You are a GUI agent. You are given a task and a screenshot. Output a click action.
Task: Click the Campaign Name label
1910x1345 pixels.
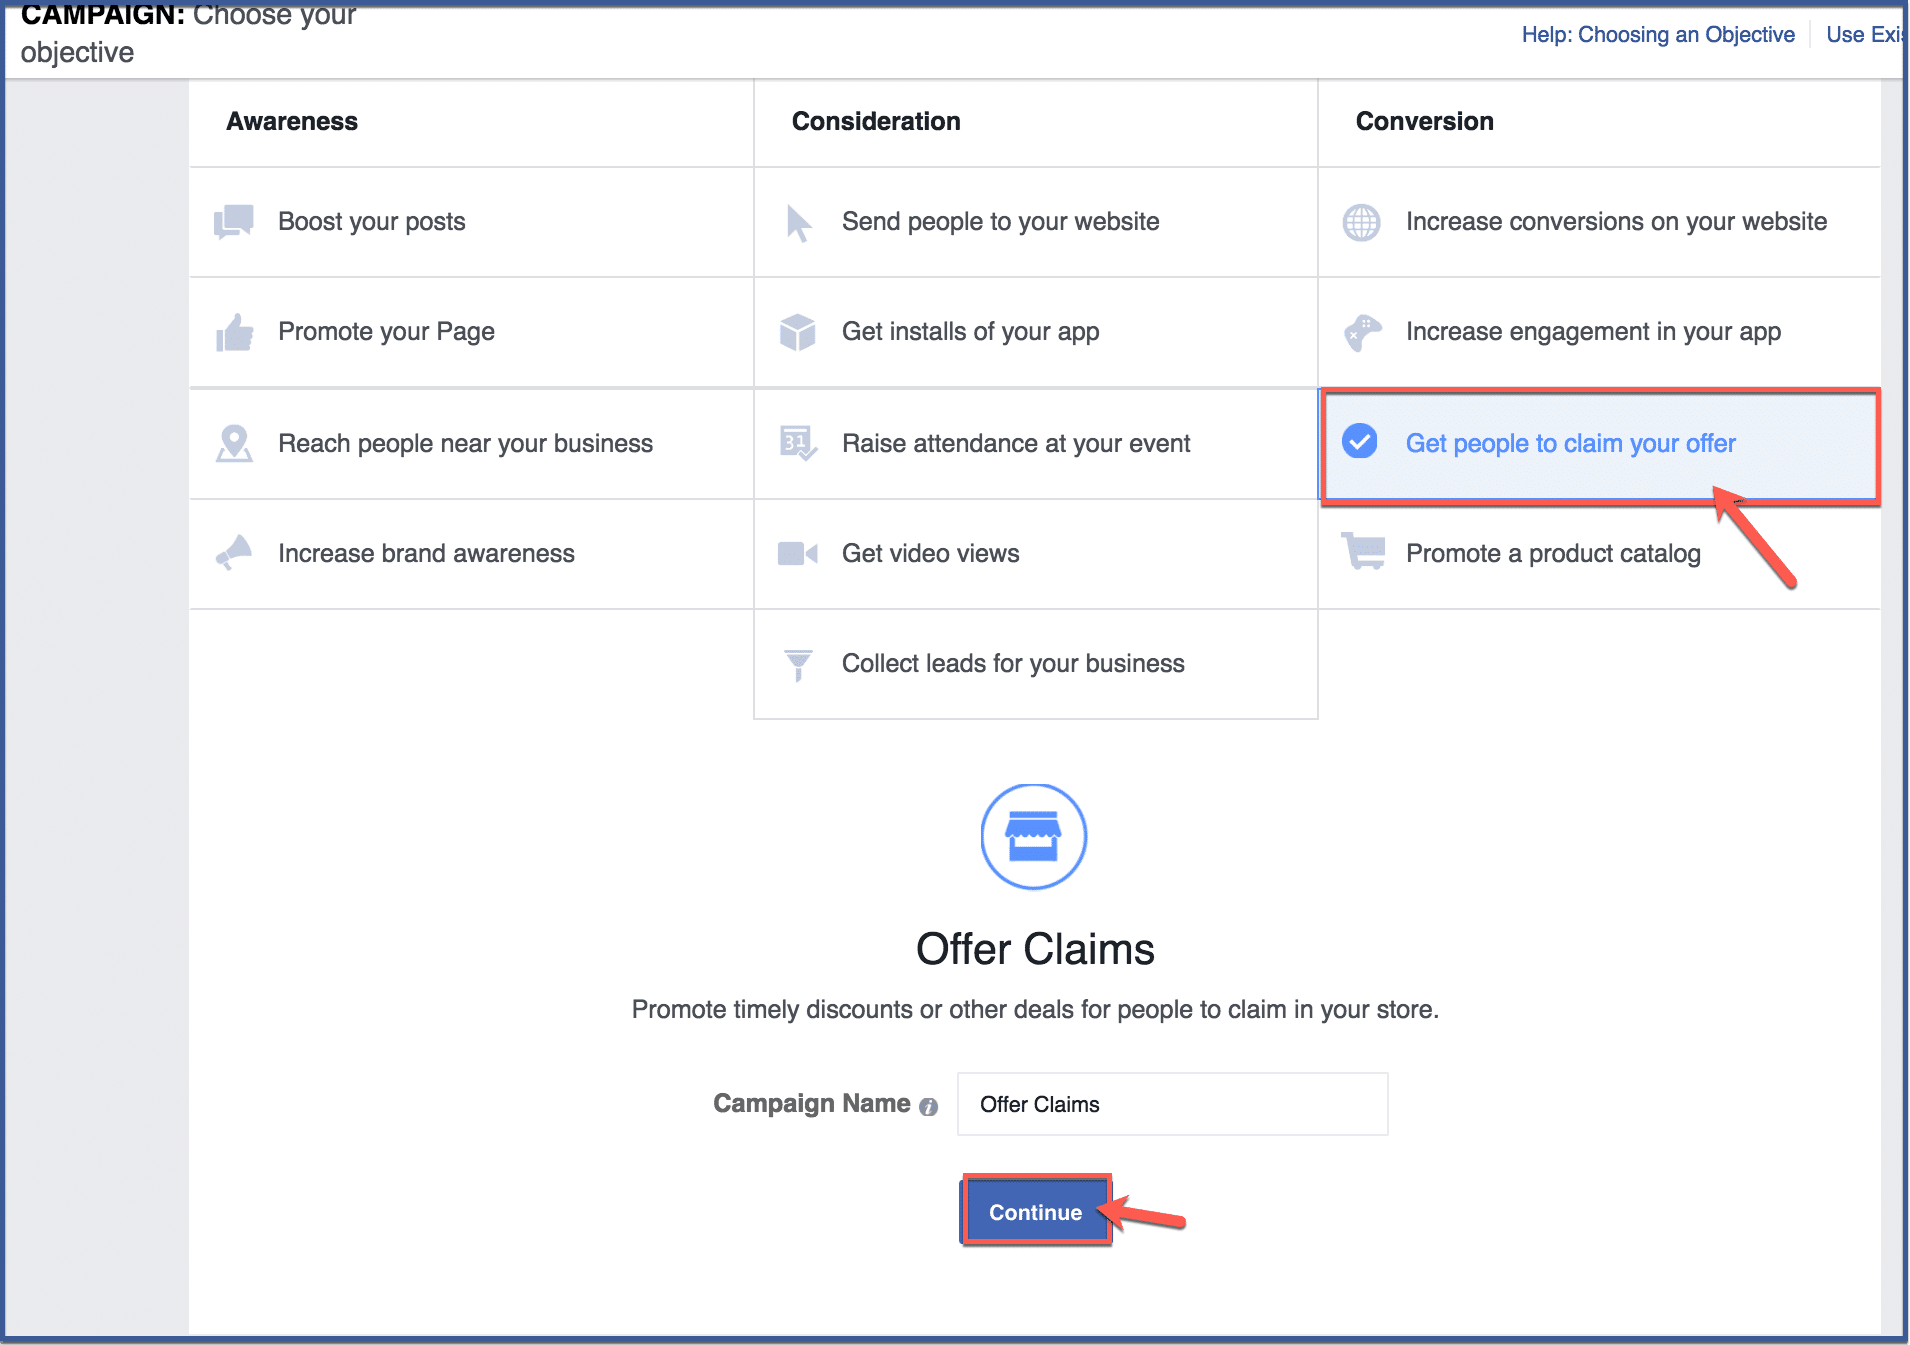tap(811, 1103)
